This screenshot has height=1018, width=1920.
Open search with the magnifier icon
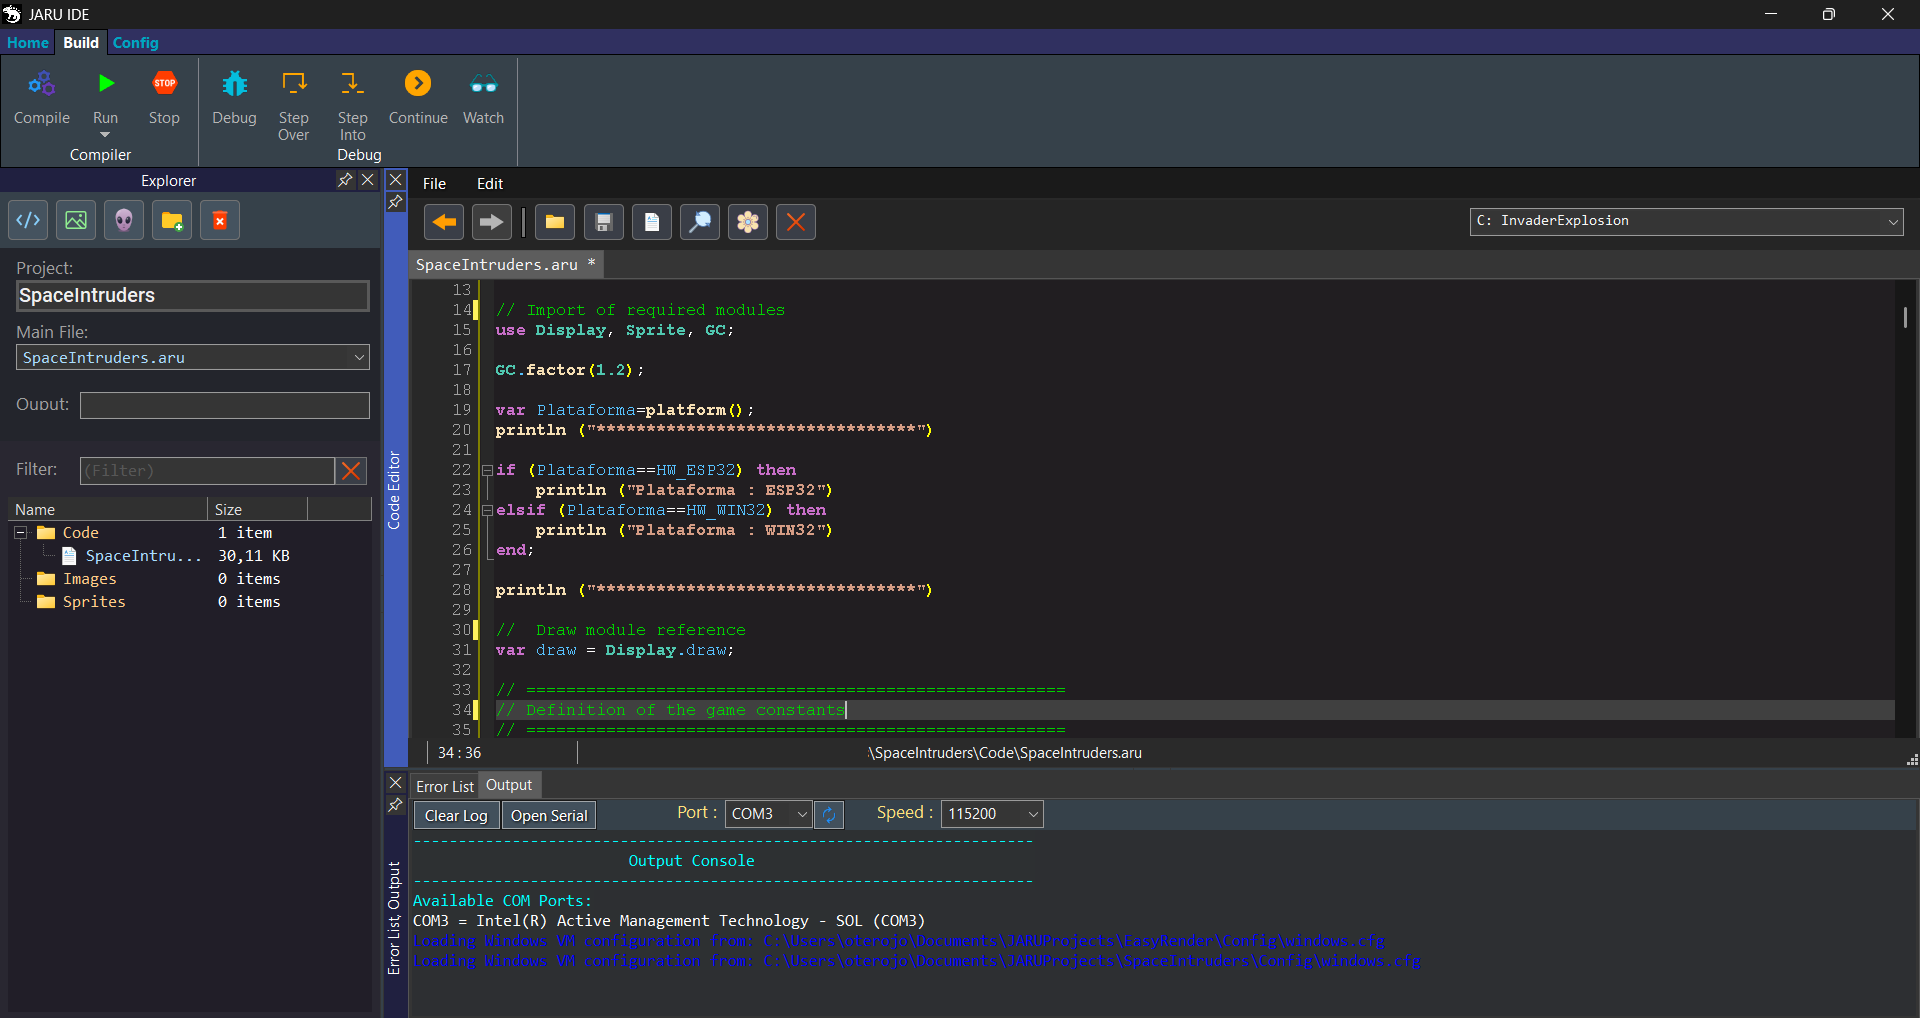[700, 222]
